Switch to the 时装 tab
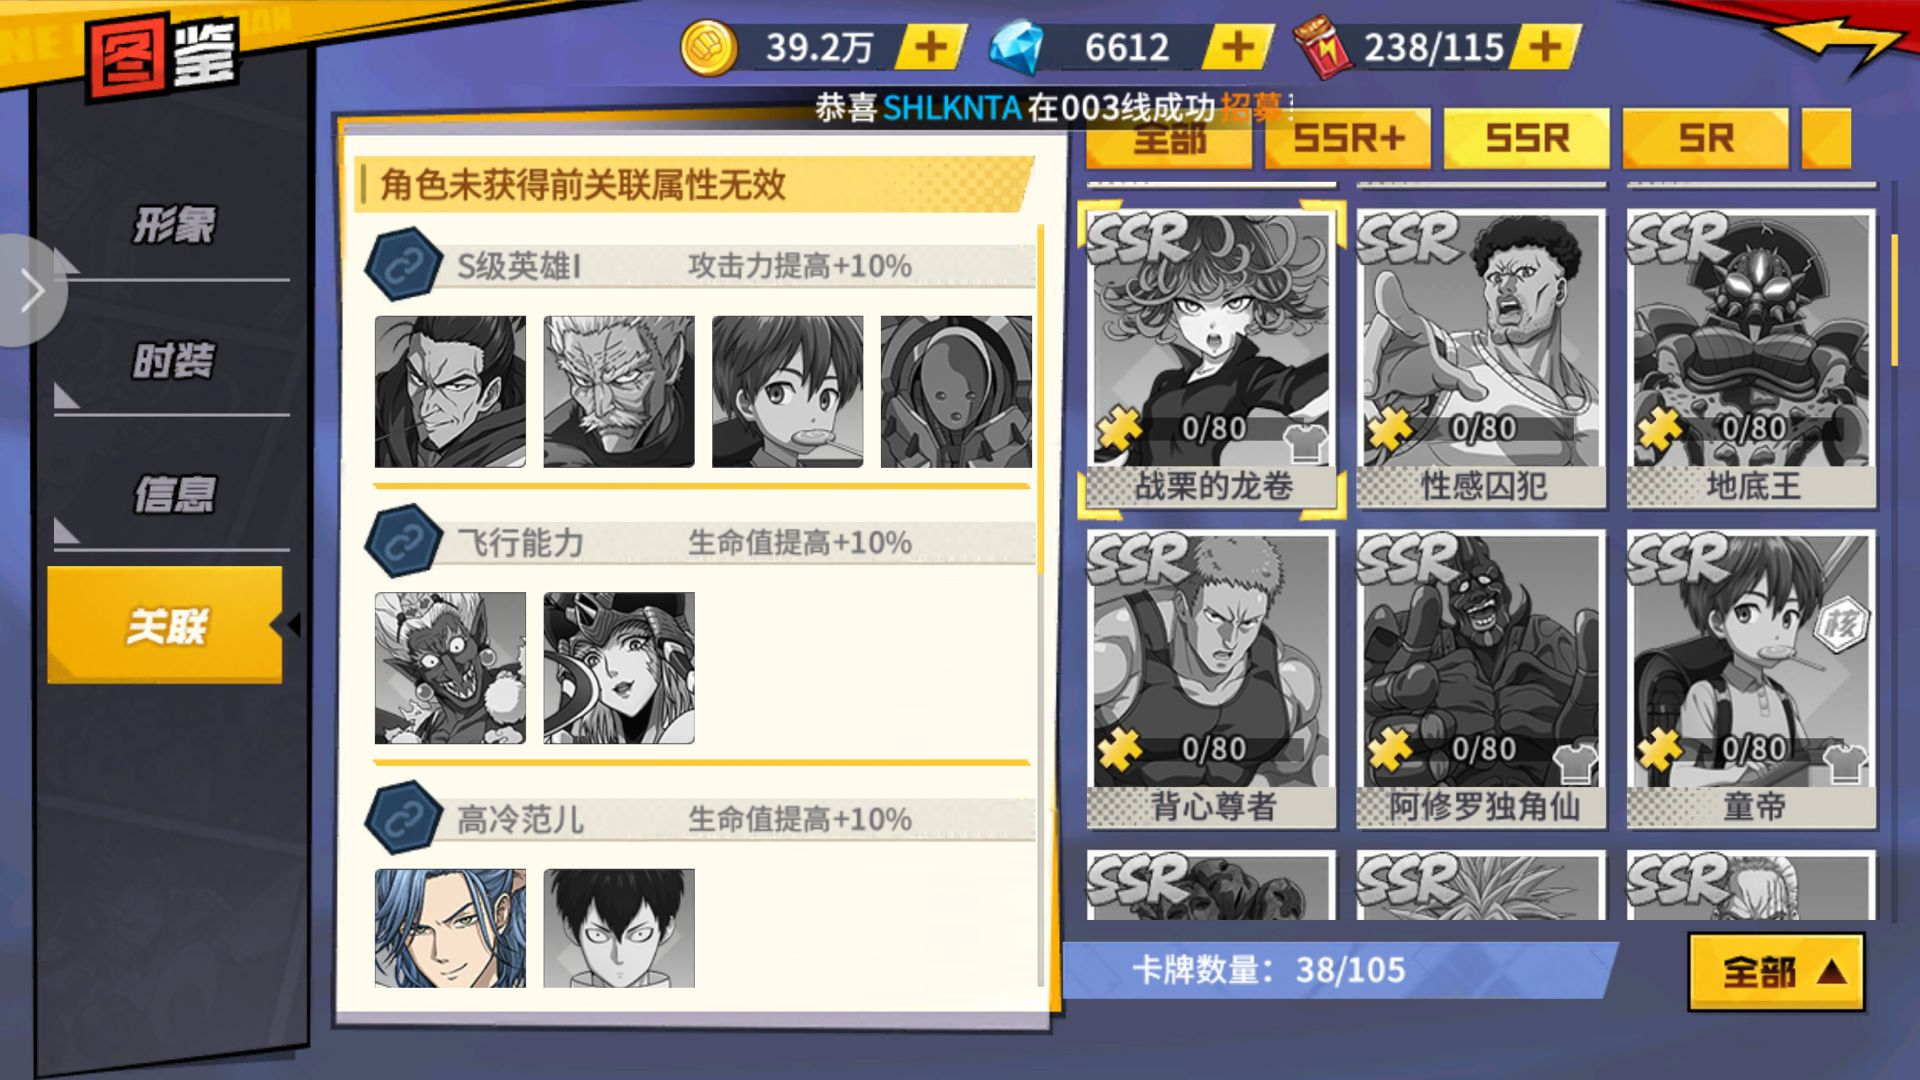The image size is (1920, 1080). [172, 361]
